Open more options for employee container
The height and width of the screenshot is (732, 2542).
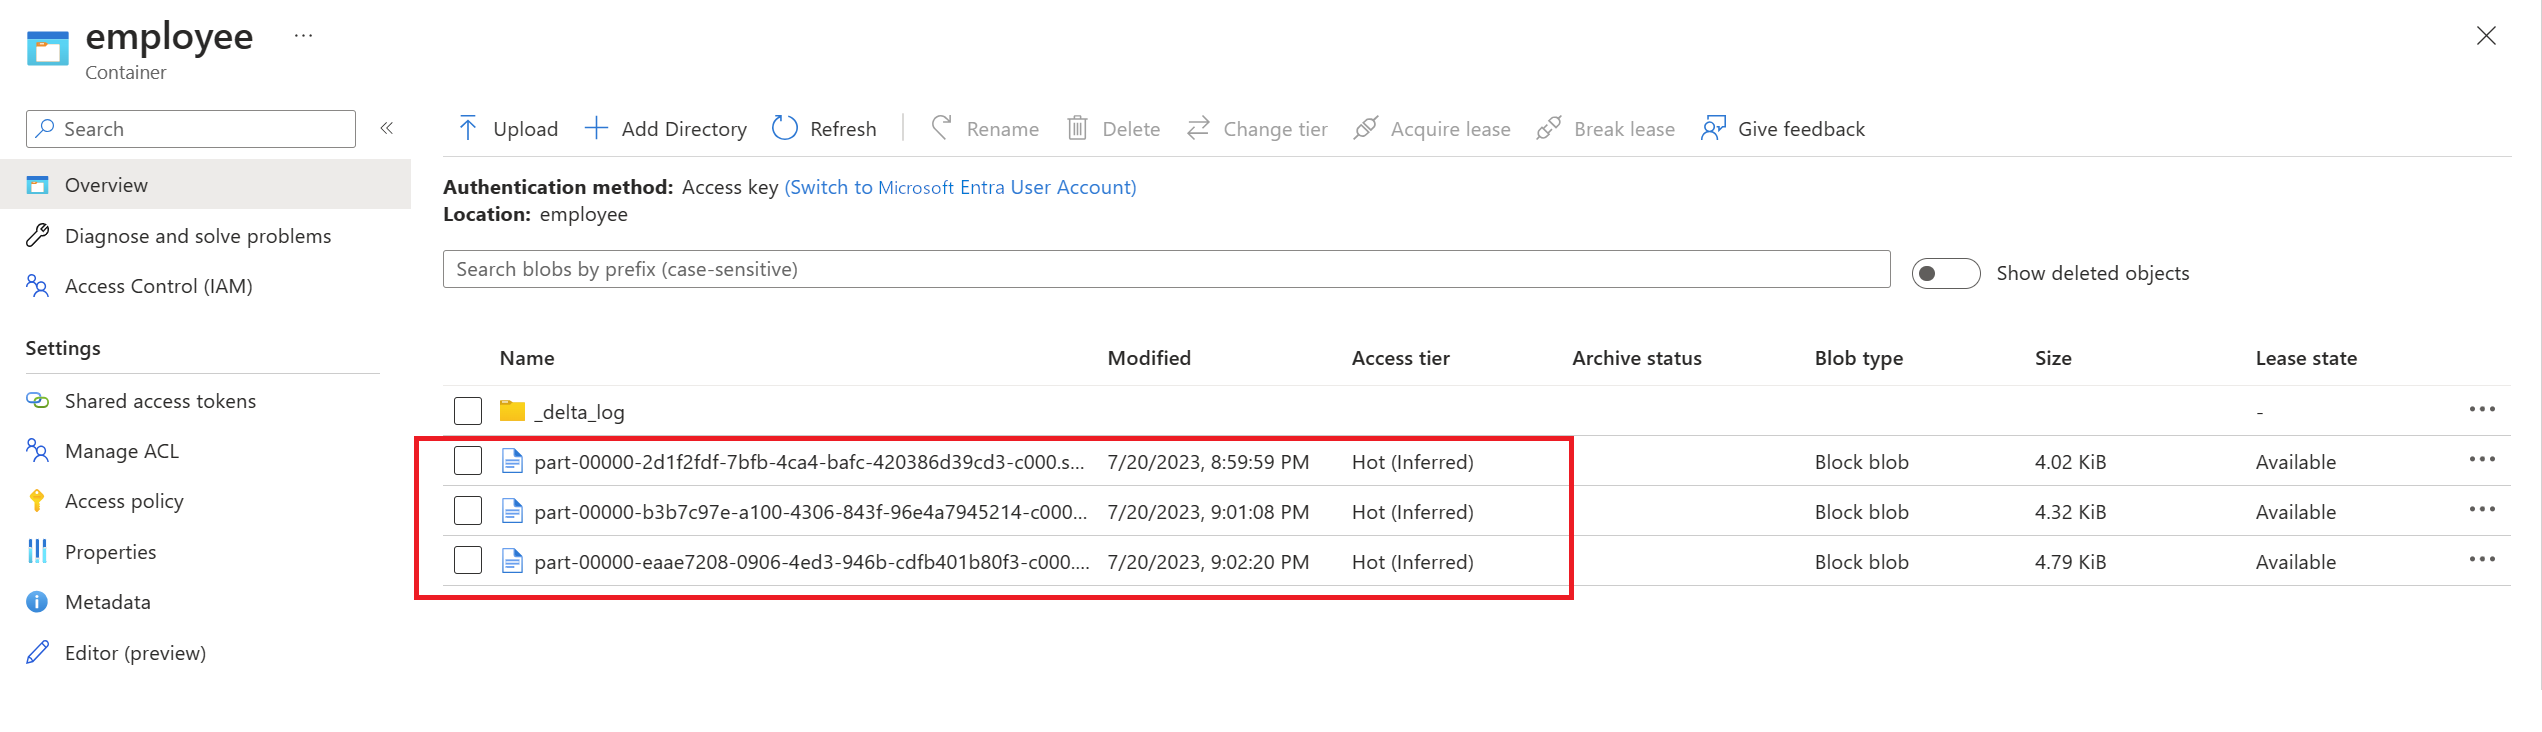pos(304,36)
